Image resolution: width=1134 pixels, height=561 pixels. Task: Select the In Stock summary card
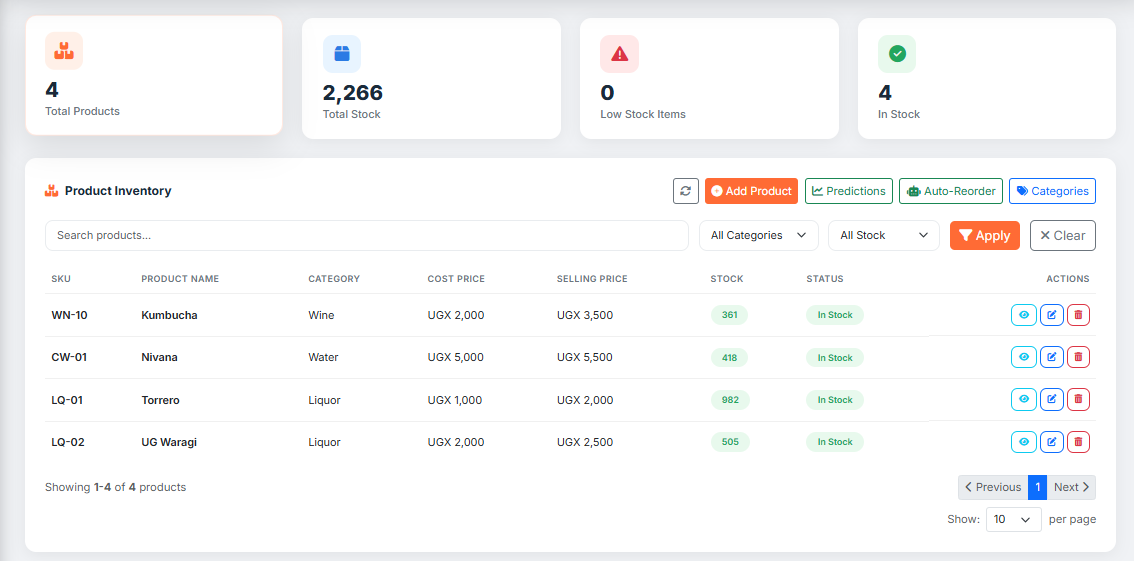tap(986, 78)
